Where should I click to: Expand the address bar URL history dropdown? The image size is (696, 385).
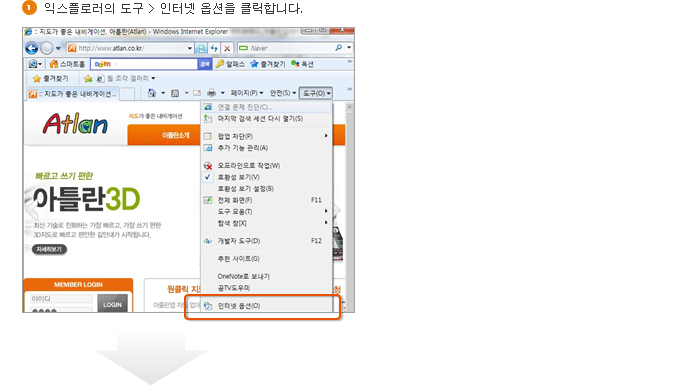[x=190, y=48]
